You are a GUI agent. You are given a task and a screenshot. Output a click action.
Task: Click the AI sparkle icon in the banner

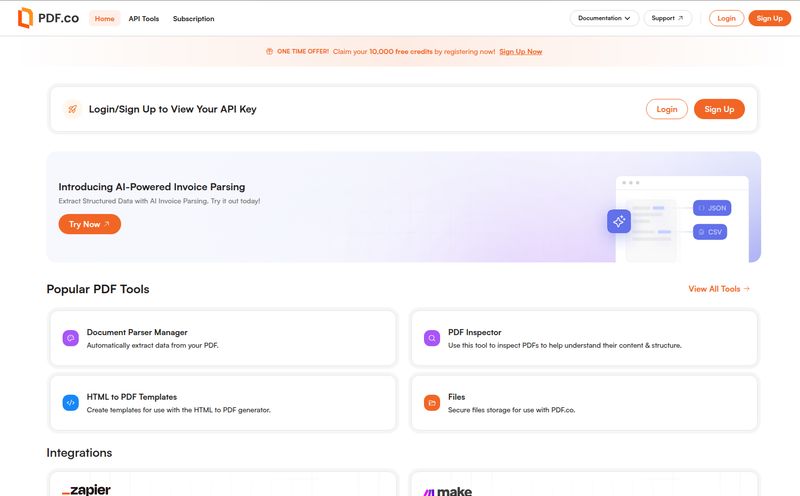[x=619, y=221]
